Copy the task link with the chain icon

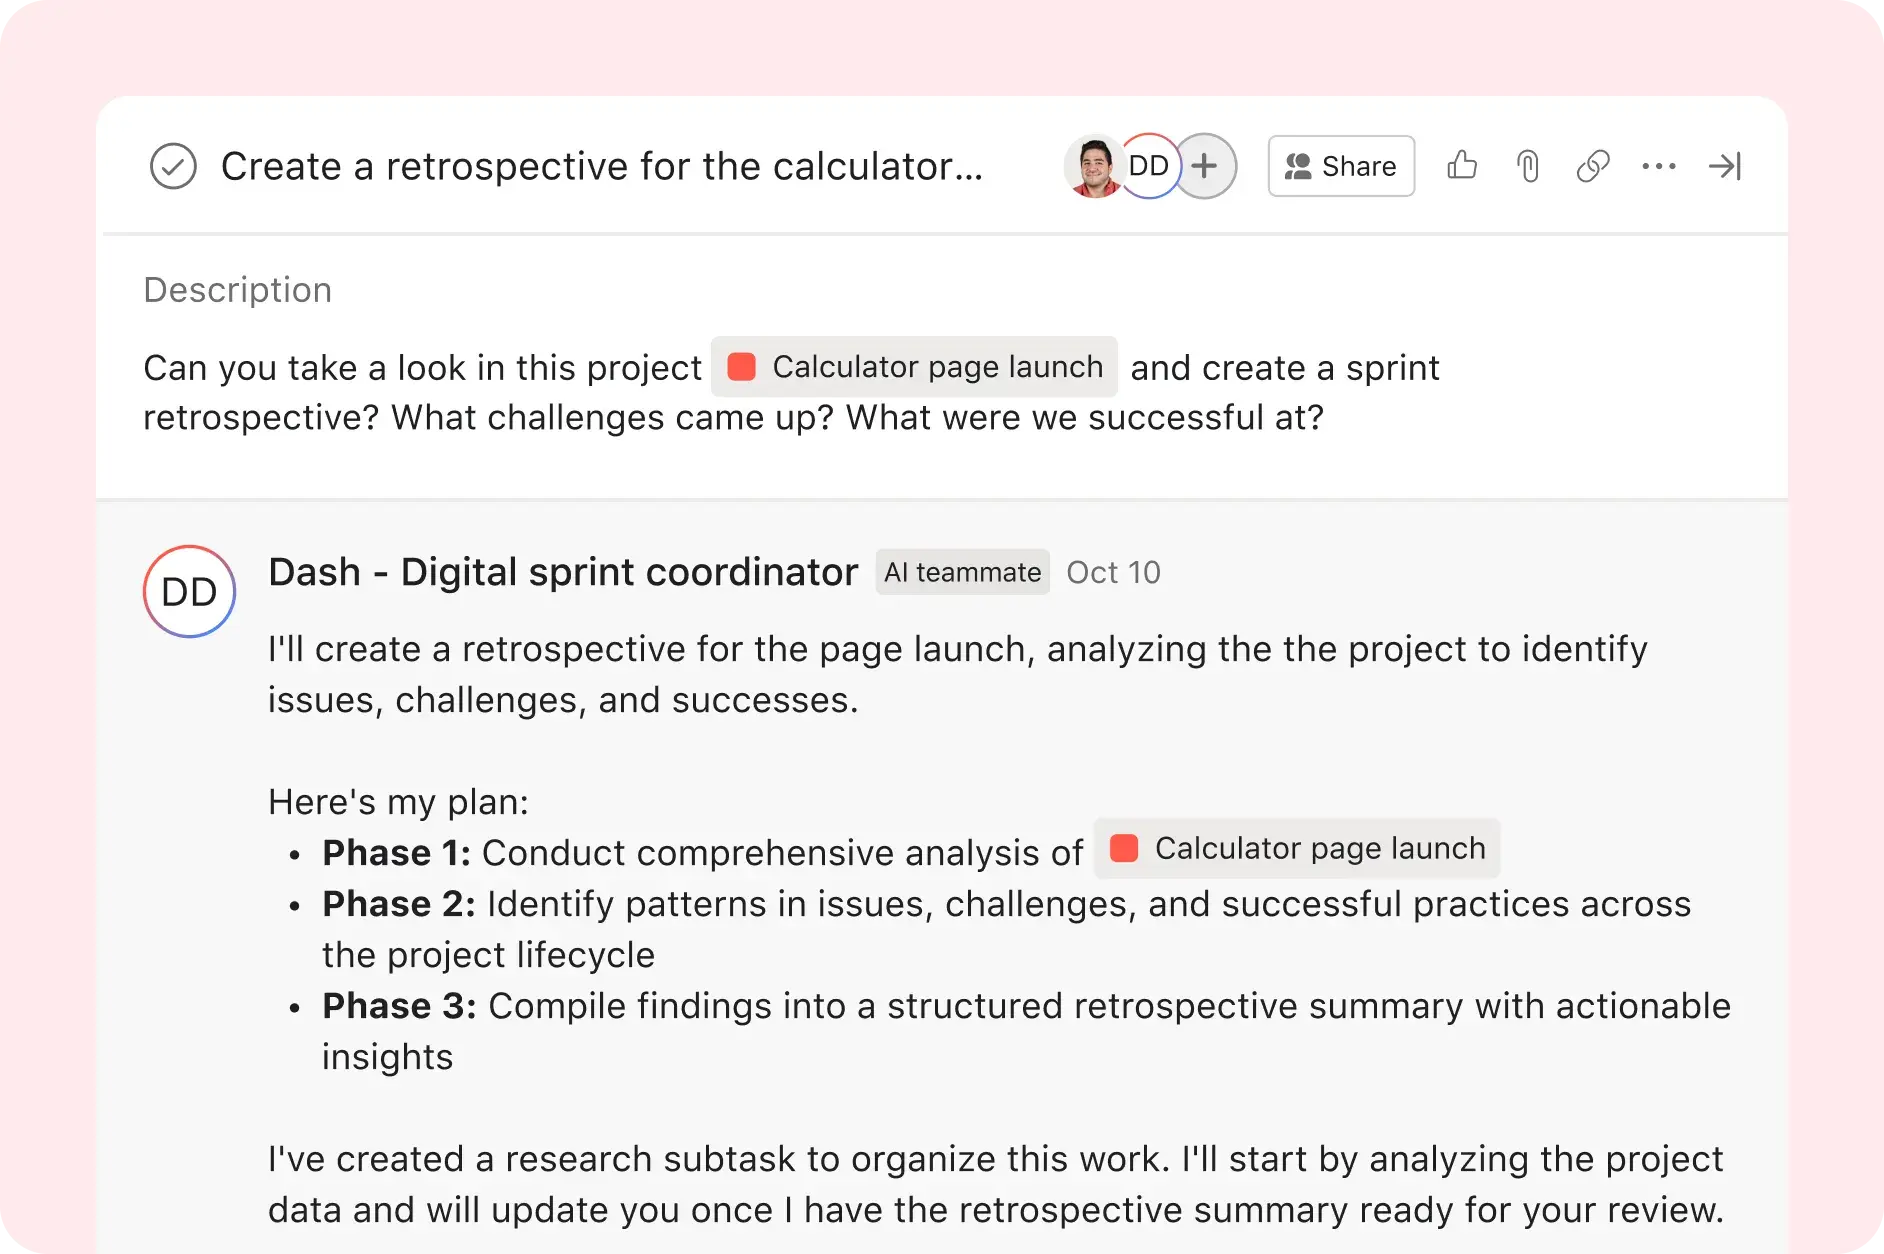1591,166
